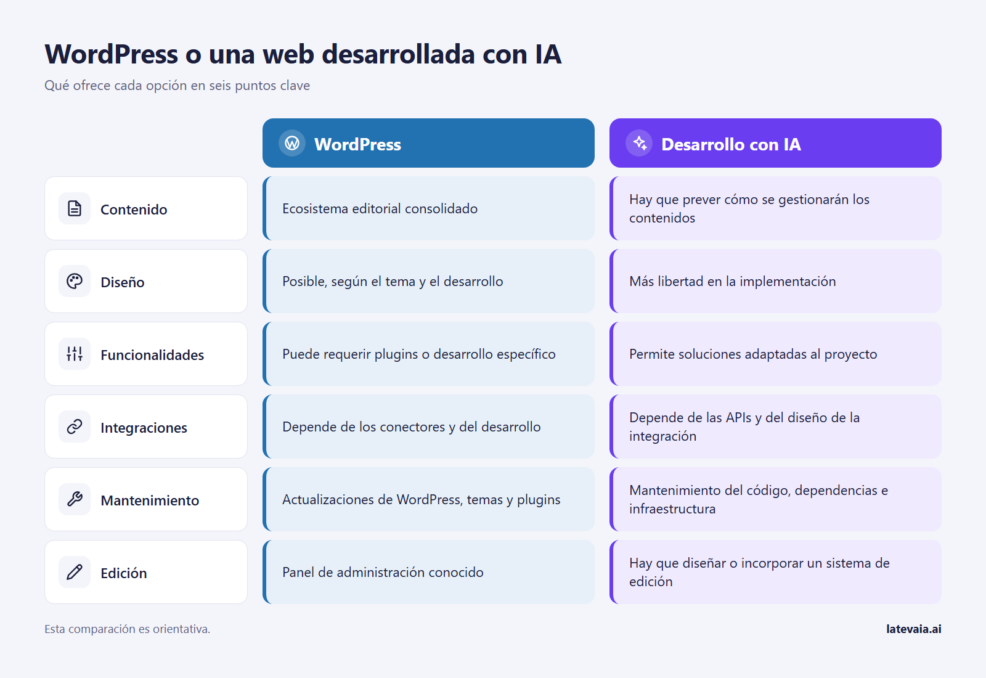Click footnote 'Esta comparación es orientativa.'
This screenshot has height=678, width=986.
tap(127, 628)
